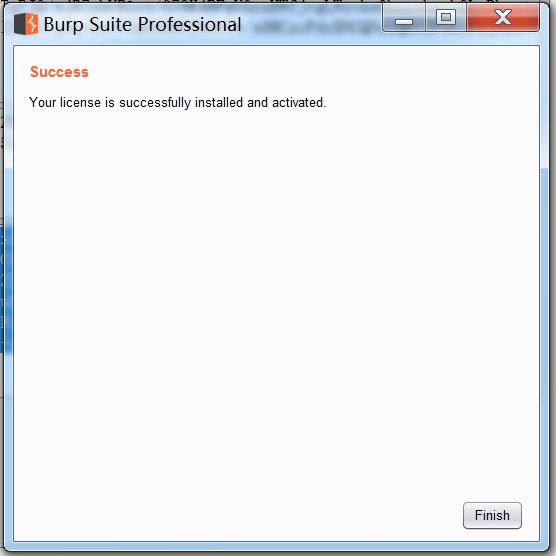Click the word "installed" in the message
The image size is (556, 556).
(219, 102)
